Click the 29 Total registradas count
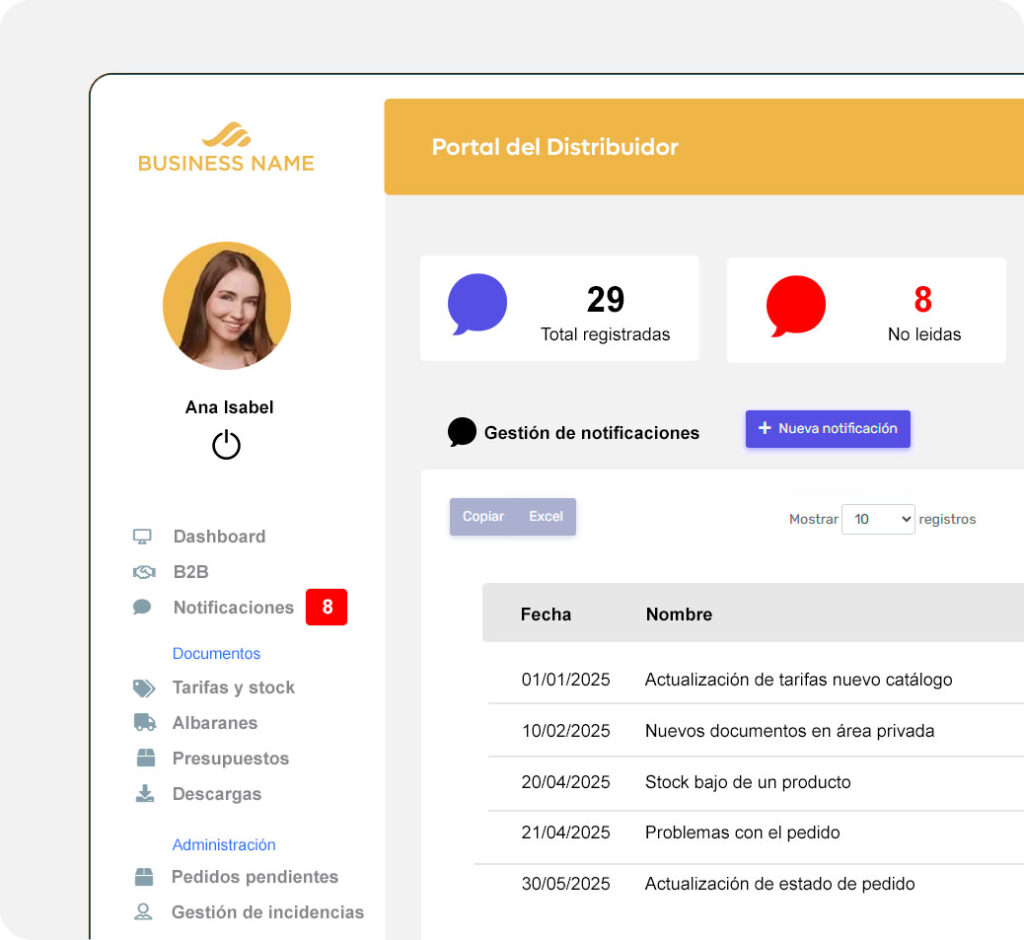Viewport: 1024px width, 940px height. click(605, 300)
